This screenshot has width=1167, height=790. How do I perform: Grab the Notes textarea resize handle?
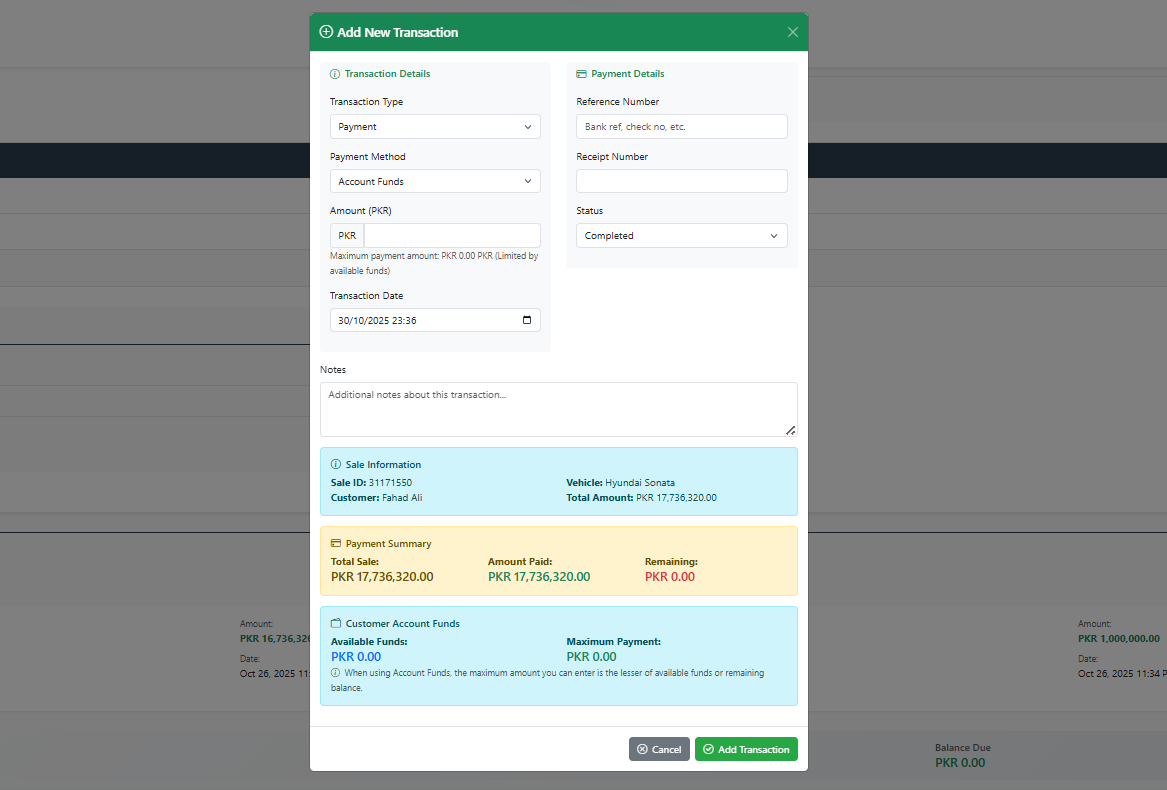790,430
